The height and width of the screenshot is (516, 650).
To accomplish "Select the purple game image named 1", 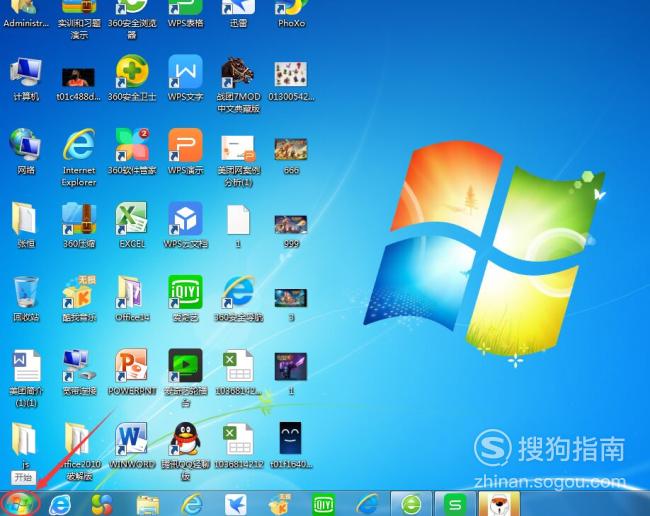I will (291, 373).
